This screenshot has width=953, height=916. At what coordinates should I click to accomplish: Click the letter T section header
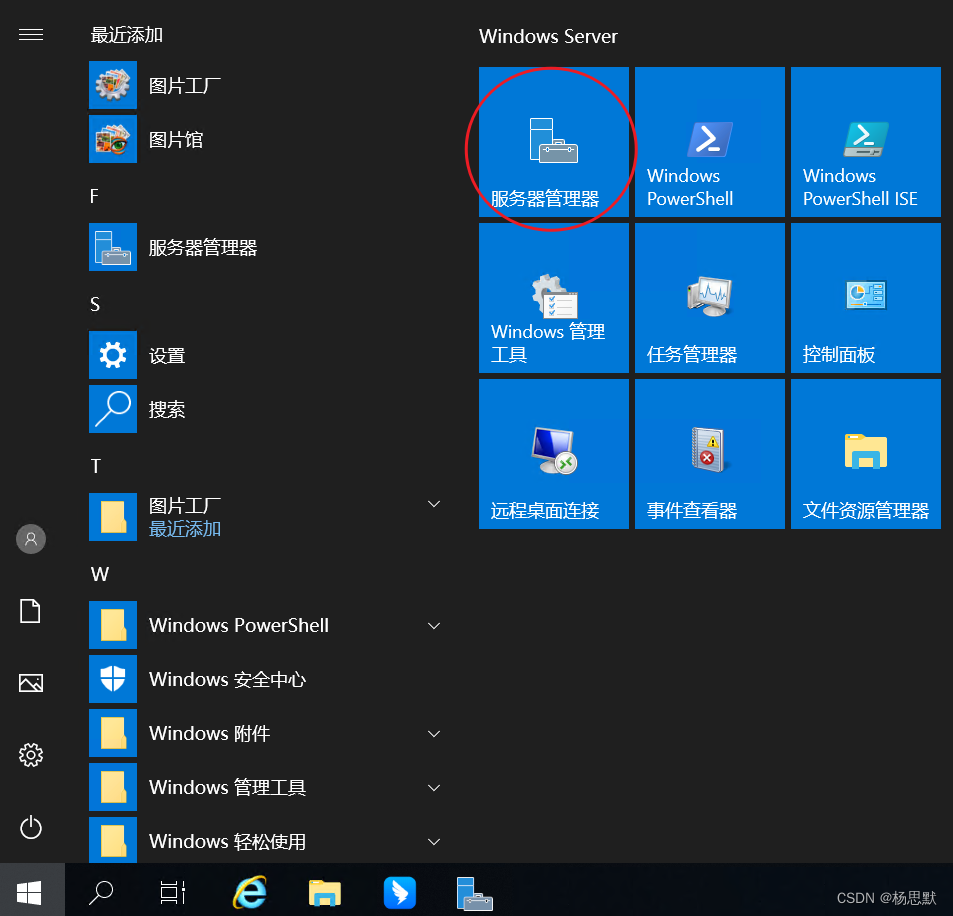tap(95, 466)
